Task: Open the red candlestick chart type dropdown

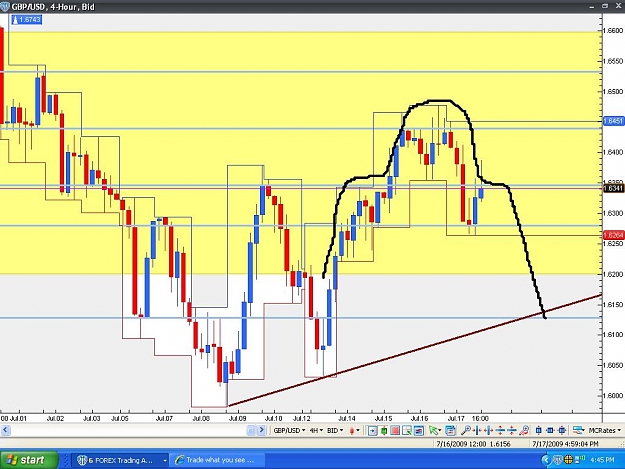Action: [x=355, y=430]
